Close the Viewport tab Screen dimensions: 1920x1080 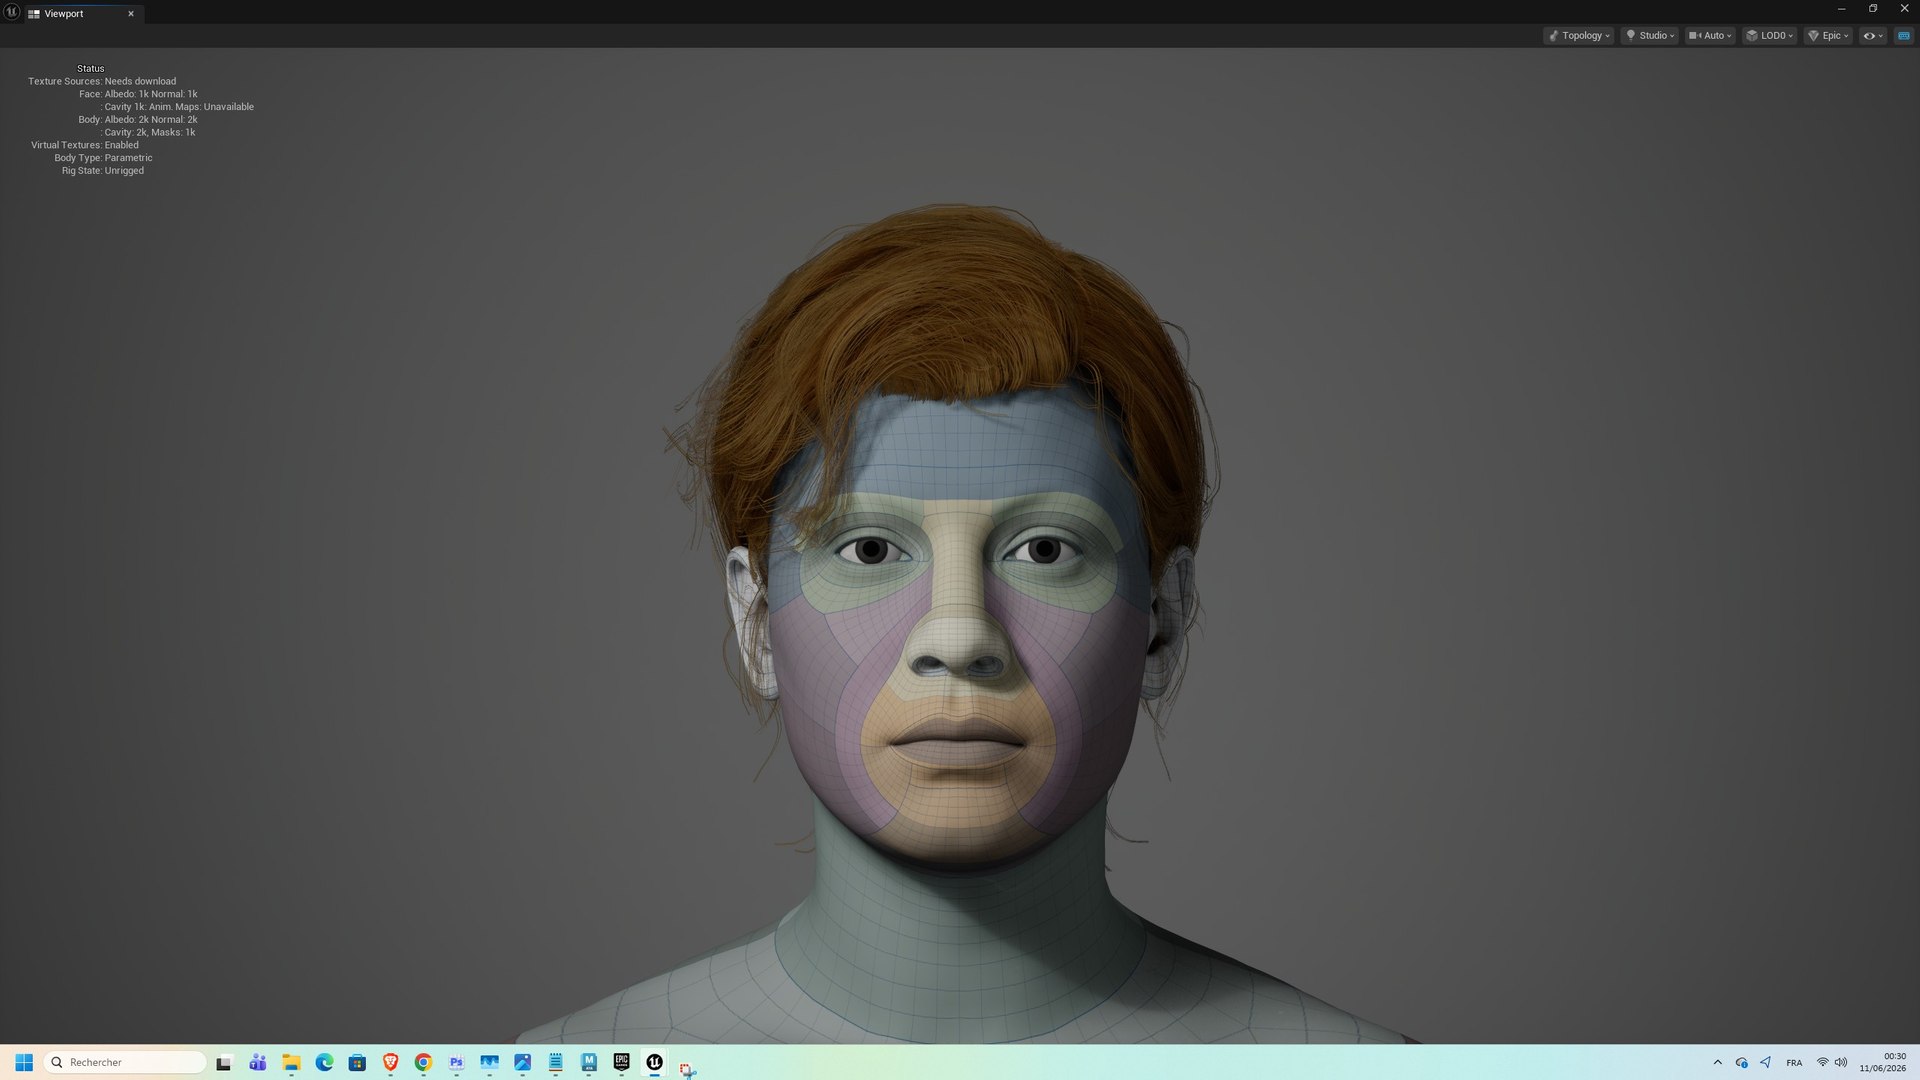131,14
